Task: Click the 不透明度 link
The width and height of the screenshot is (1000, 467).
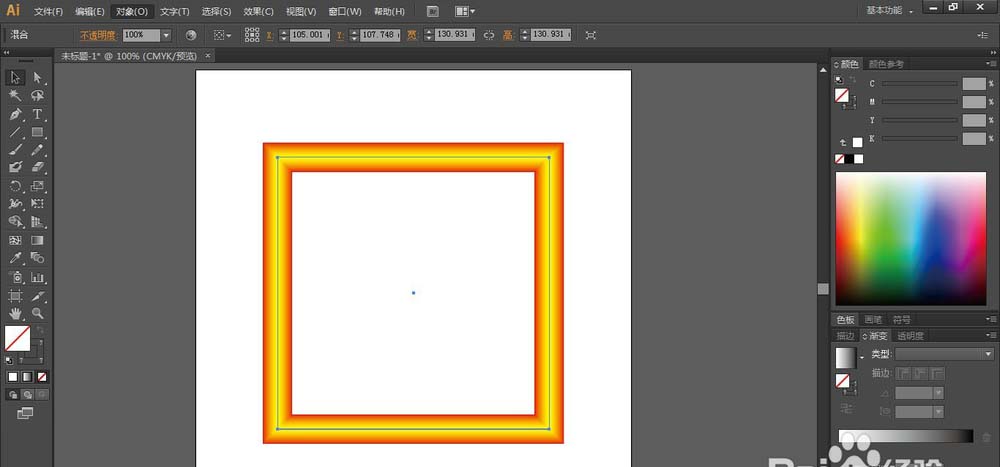Action: [98, 35]
